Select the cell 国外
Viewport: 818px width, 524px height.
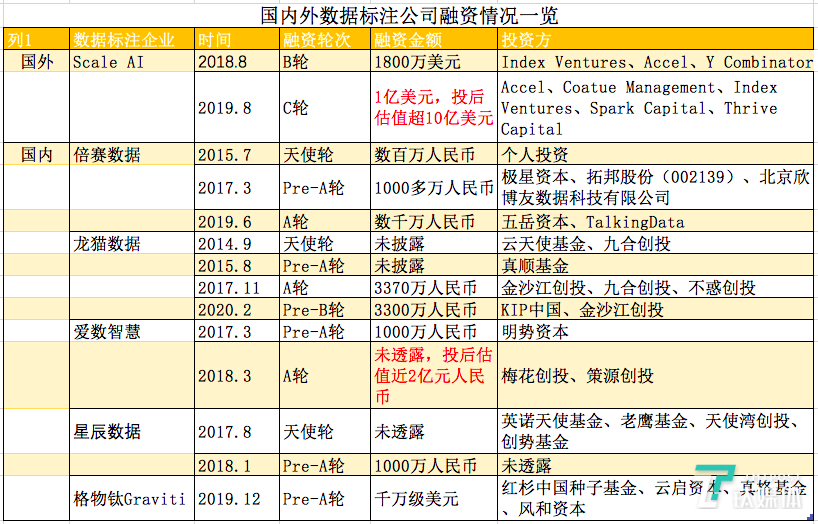pyautogui.click(x=37, y=61)
